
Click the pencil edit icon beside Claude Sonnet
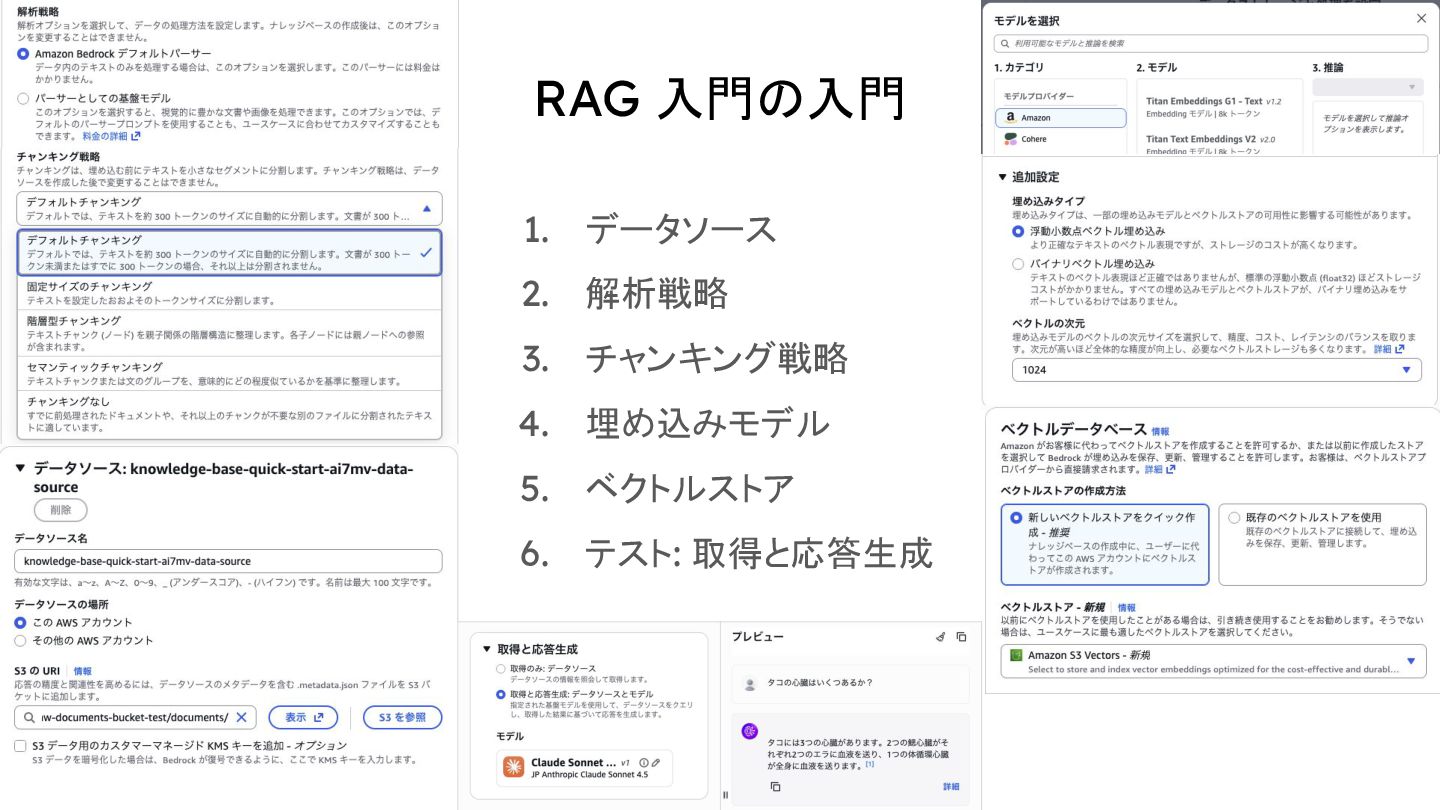(x=656, y=763)
